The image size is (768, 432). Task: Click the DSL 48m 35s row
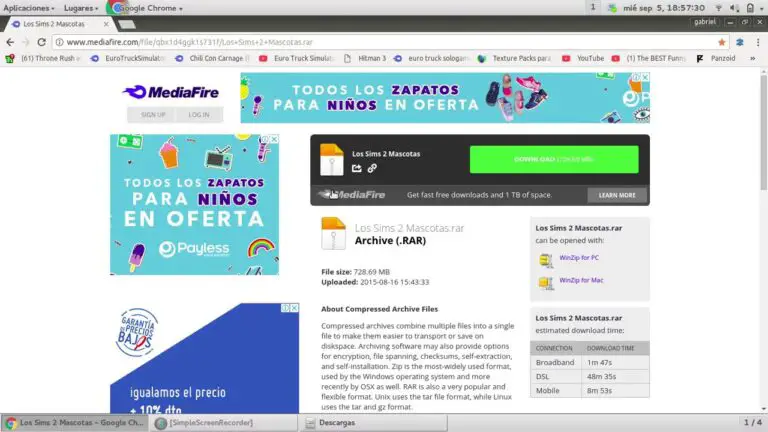pyautogui.click(x=590, y=377)
